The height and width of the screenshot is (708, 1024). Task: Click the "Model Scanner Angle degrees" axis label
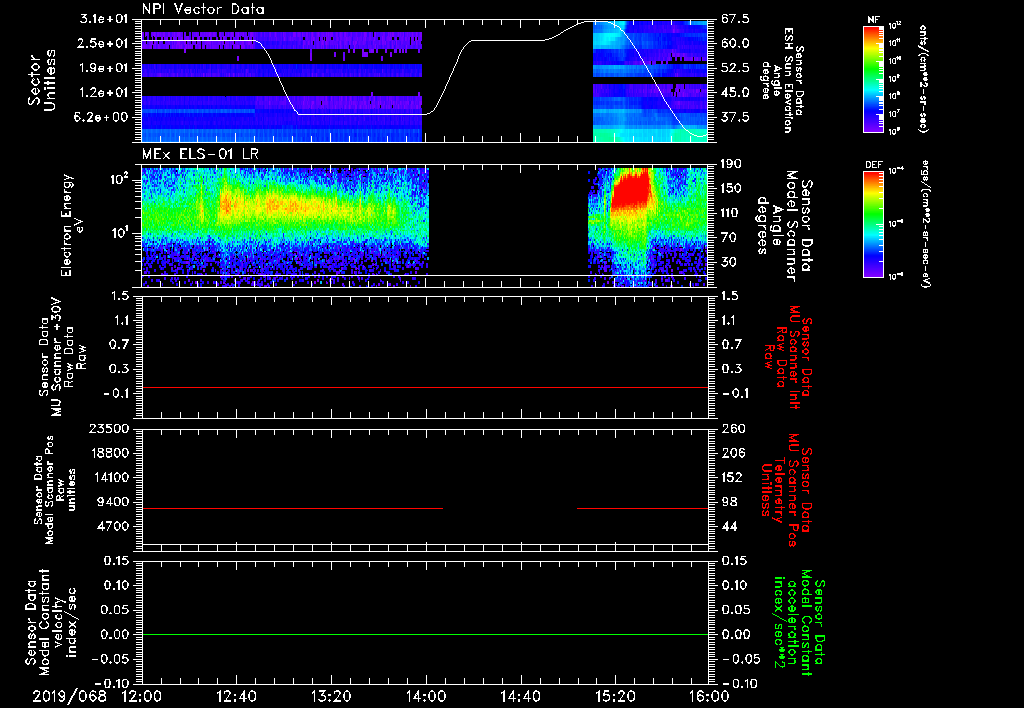point(783,225)
